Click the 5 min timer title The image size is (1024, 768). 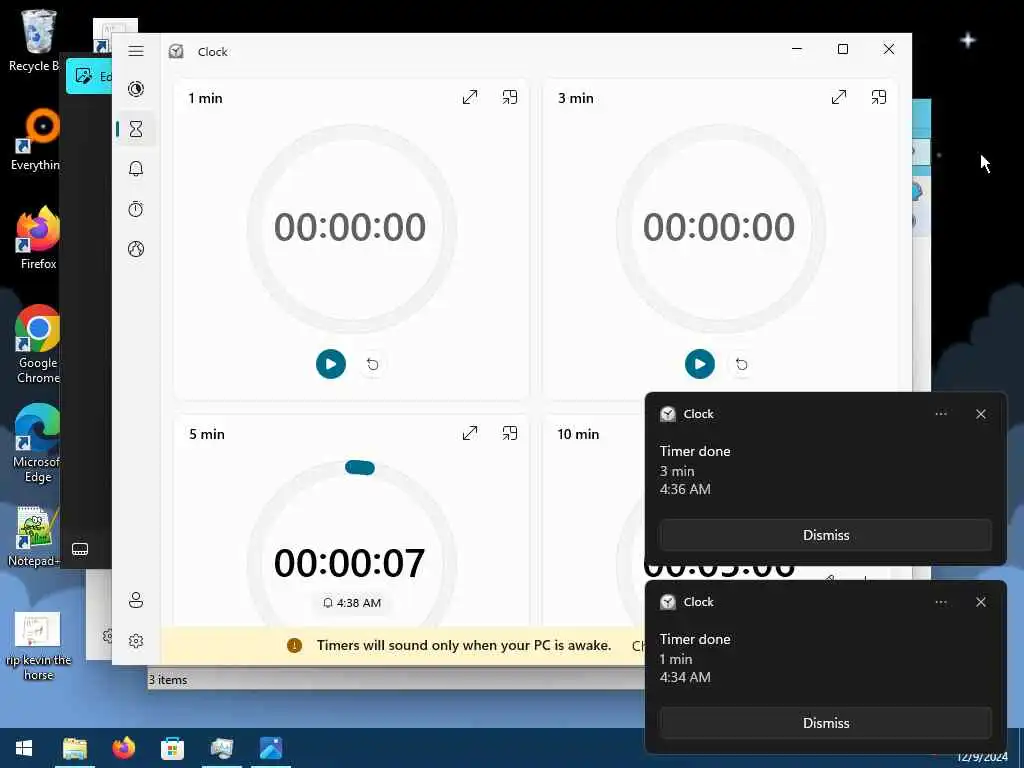(x=206, y=434)
